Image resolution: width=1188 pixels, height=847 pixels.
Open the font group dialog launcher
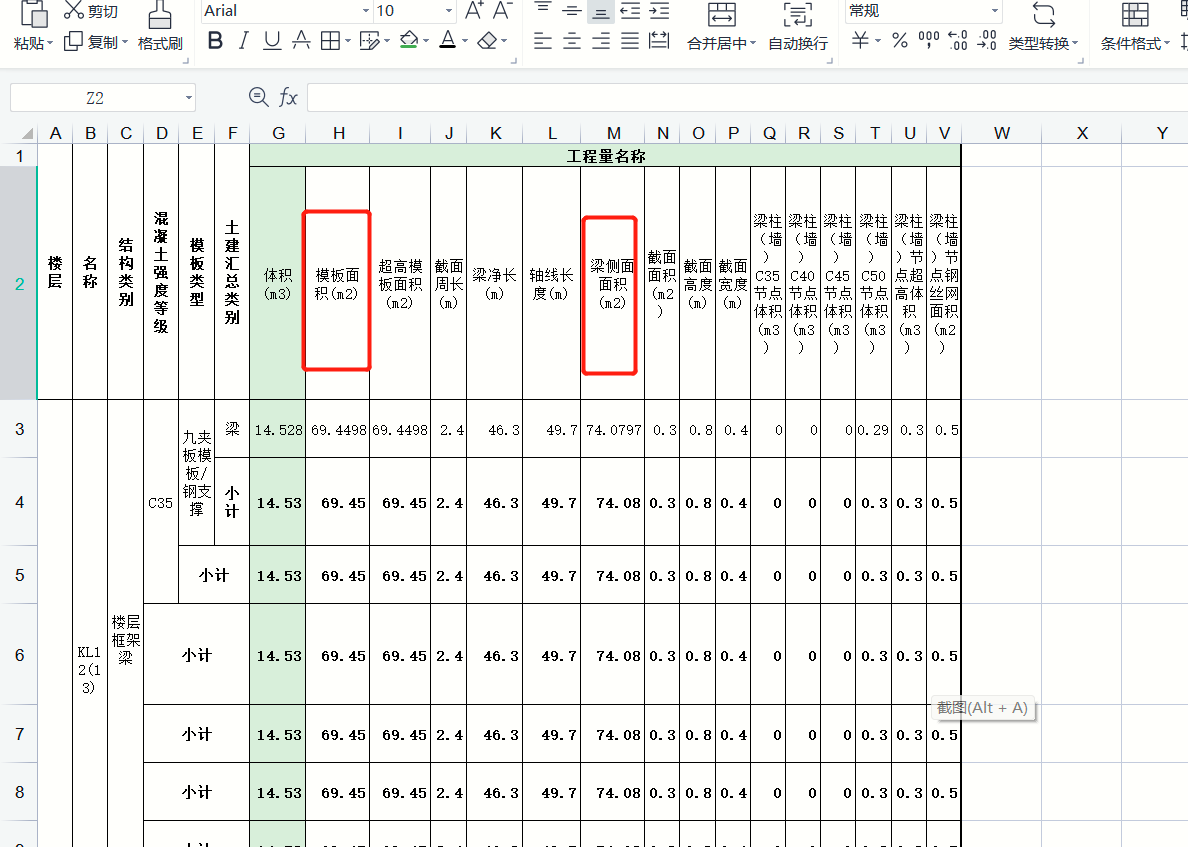514,61
